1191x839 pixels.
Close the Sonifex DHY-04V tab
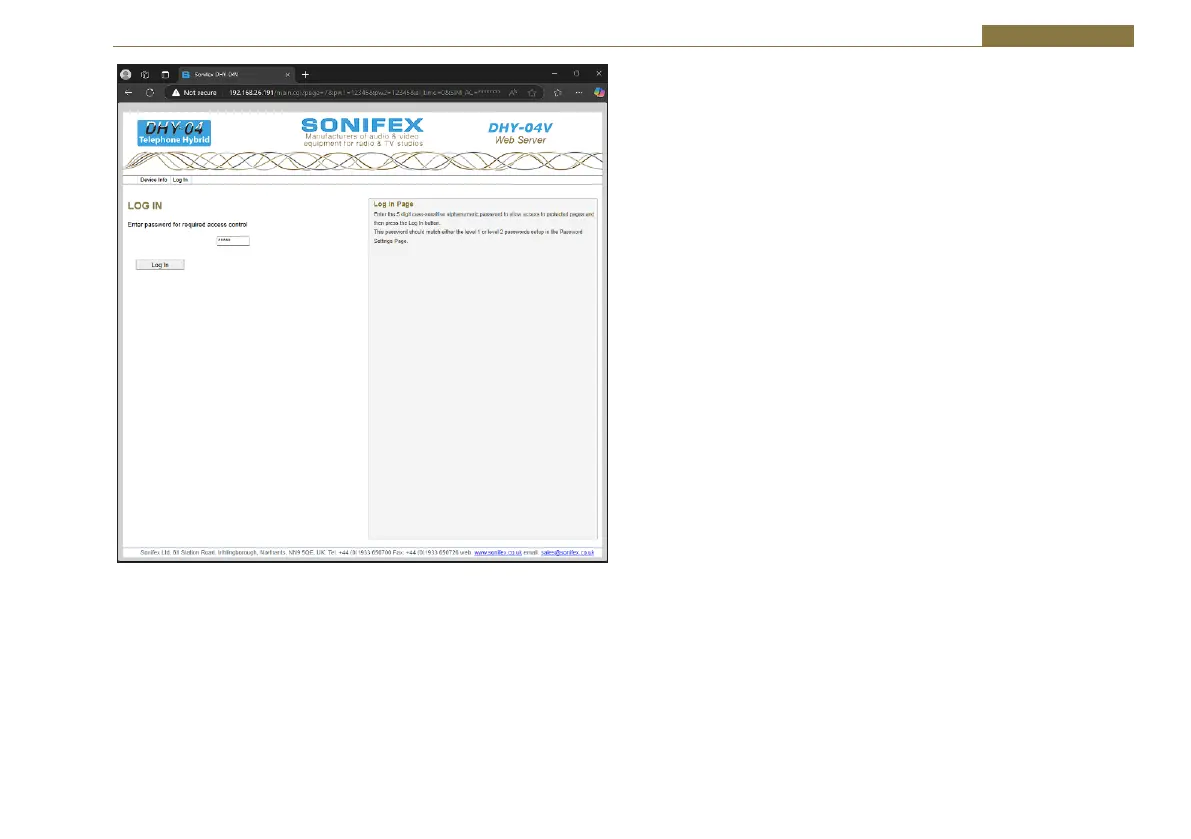tap(288, 74)
